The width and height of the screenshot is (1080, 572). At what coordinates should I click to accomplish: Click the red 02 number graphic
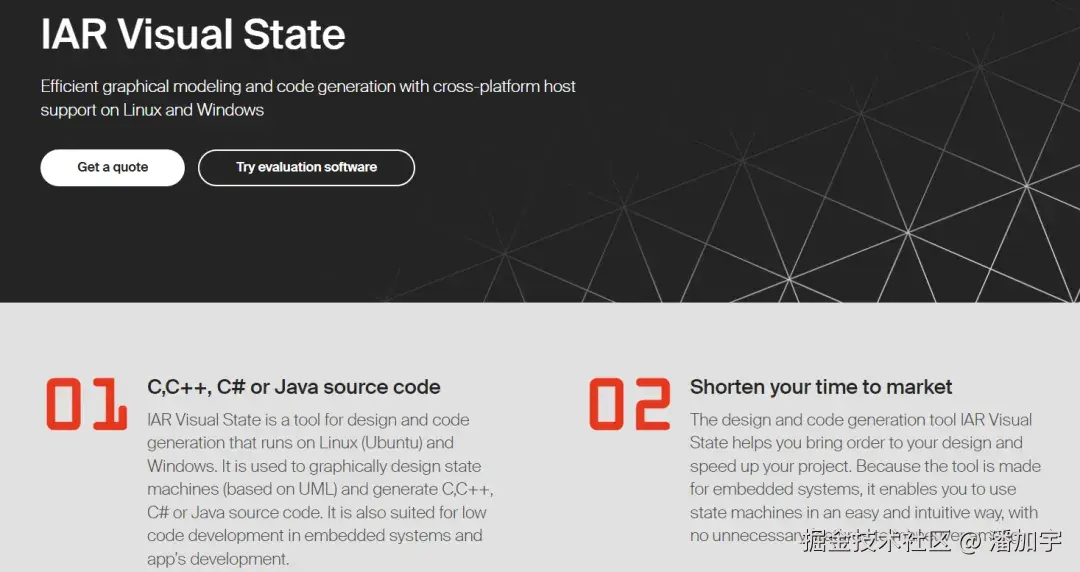point(630,404)
